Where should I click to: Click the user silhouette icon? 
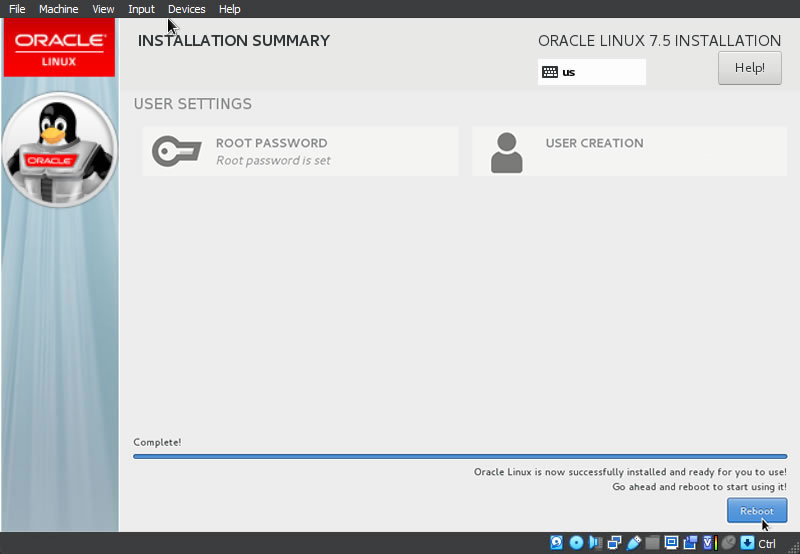[506, 153]
